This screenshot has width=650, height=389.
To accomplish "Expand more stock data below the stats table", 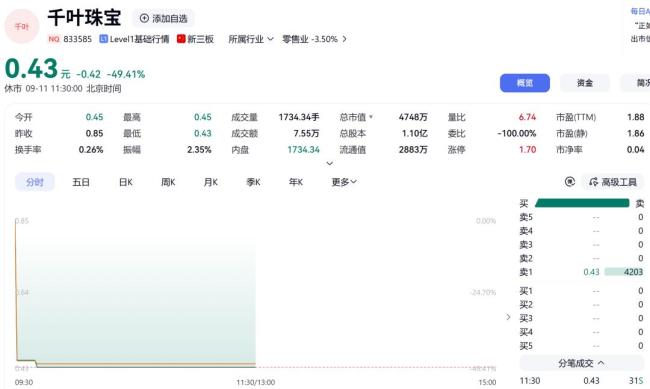I will tap(330, 163).
